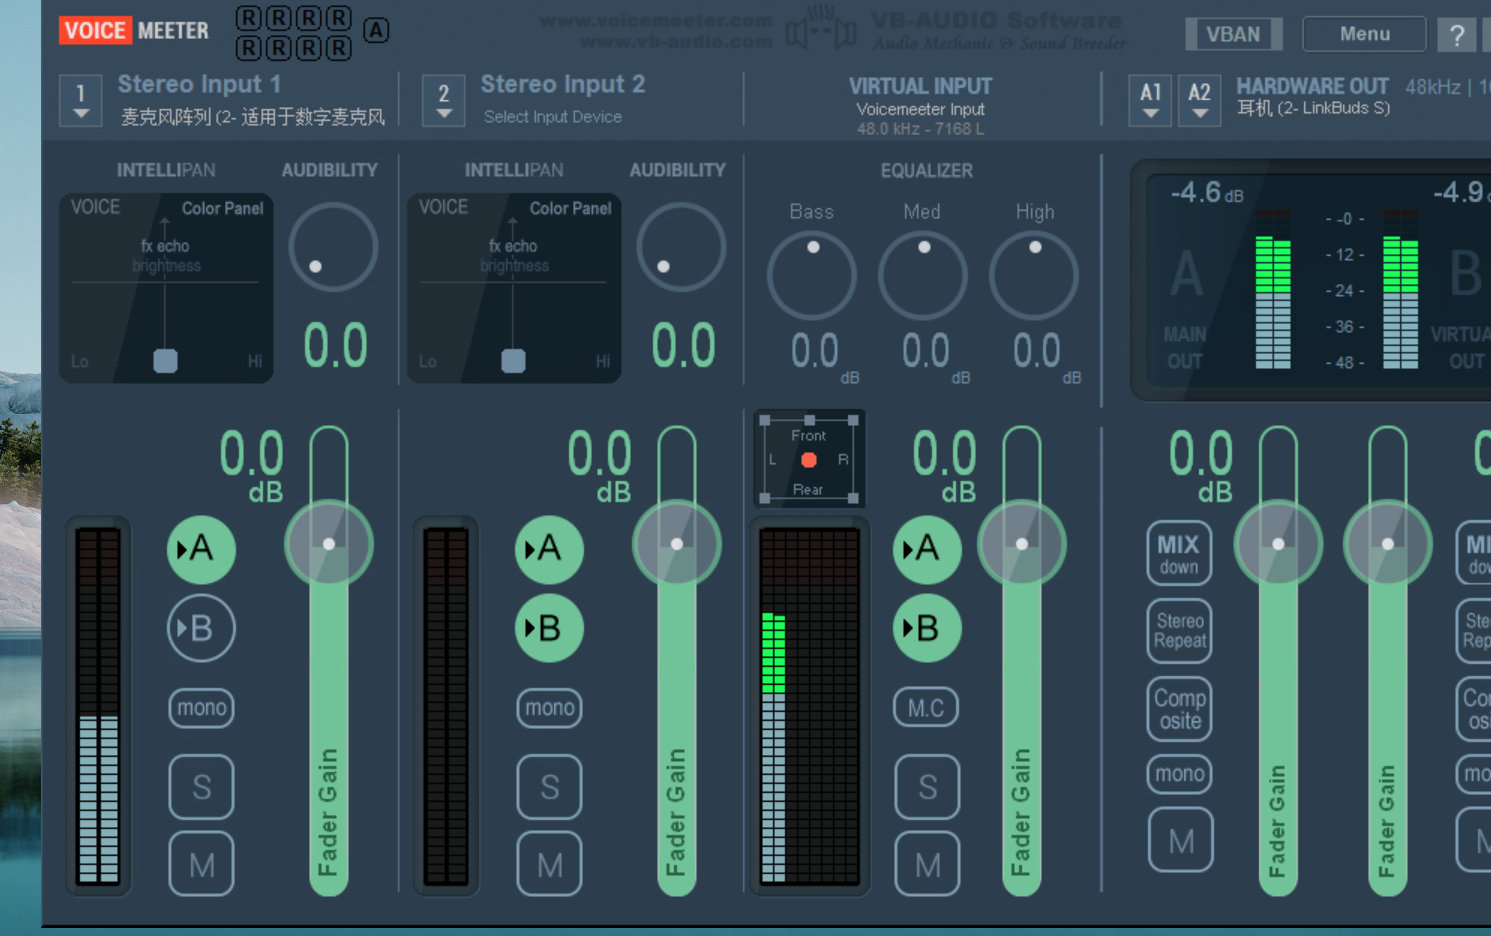Image resolution: width=1491 pixels, height=936 pixels.
Task: Toggle bus A routing for Stereo Input 1
Action: coord(201,549)
